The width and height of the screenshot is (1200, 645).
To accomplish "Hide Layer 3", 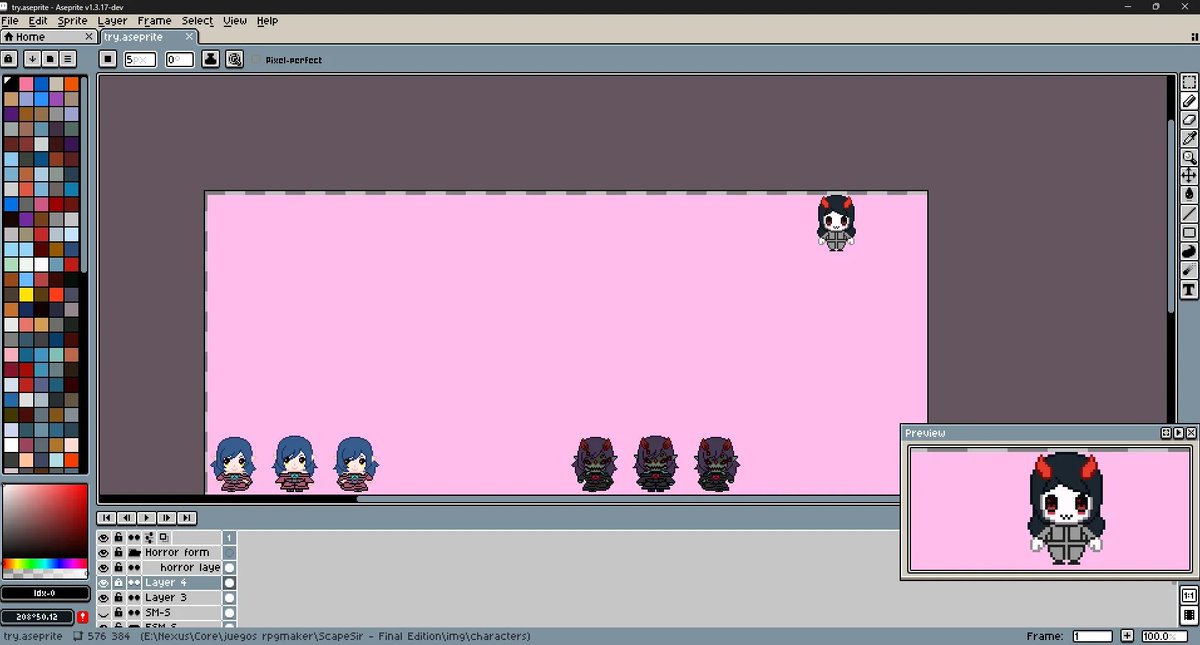I will 103,597.
